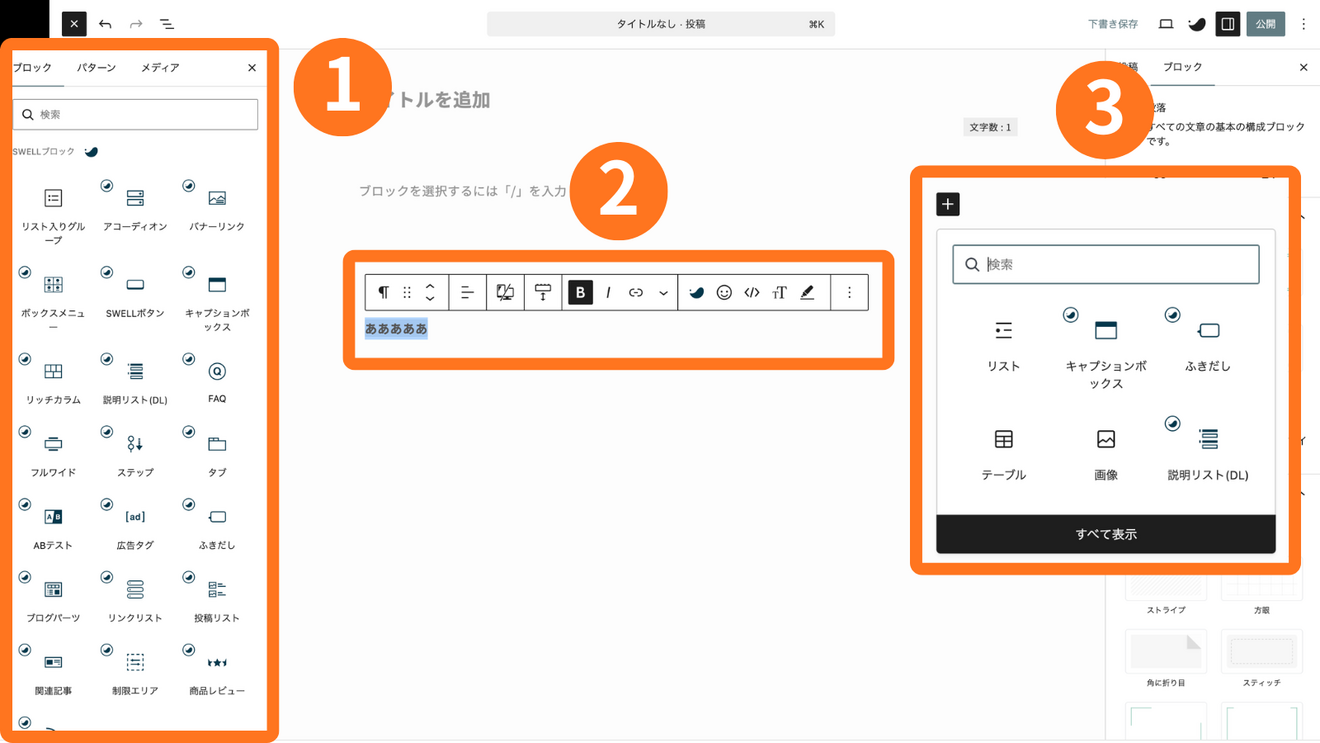Insert the ボックスメニュー block
1320x743 pixels.
(53, 299)
